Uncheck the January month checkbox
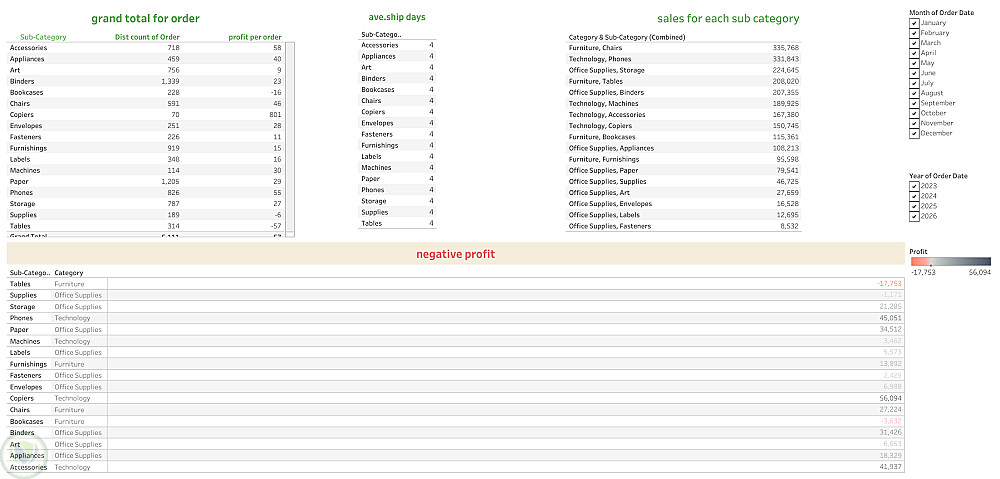 point(914,23)
